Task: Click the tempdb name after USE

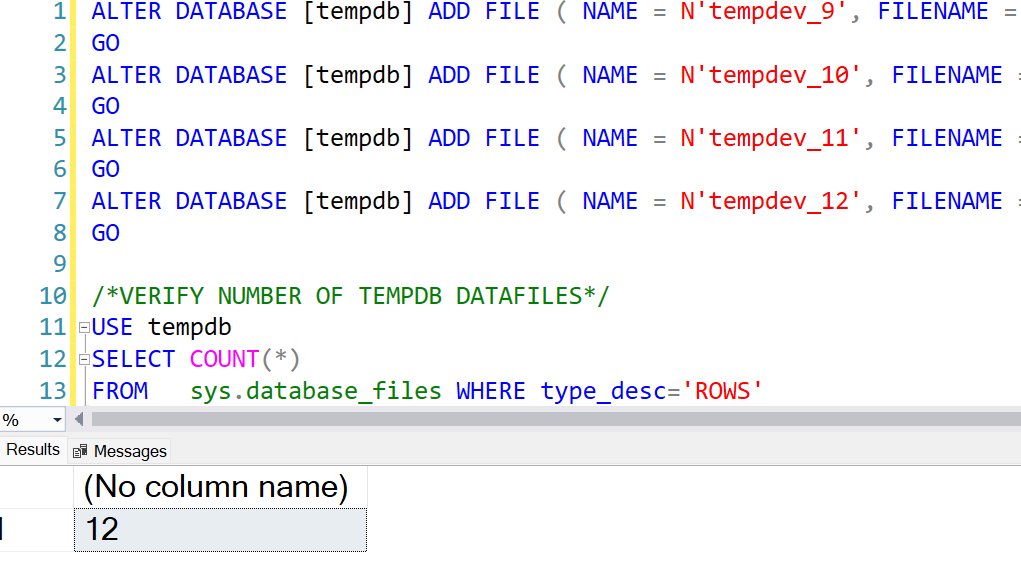Action: click(189, 327)
